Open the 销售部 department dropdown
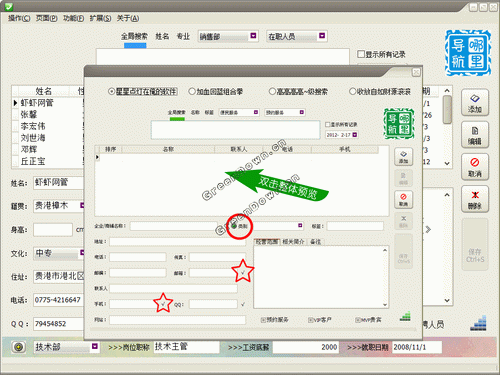The width and height of the screenshot is (500, 375). 253,36
